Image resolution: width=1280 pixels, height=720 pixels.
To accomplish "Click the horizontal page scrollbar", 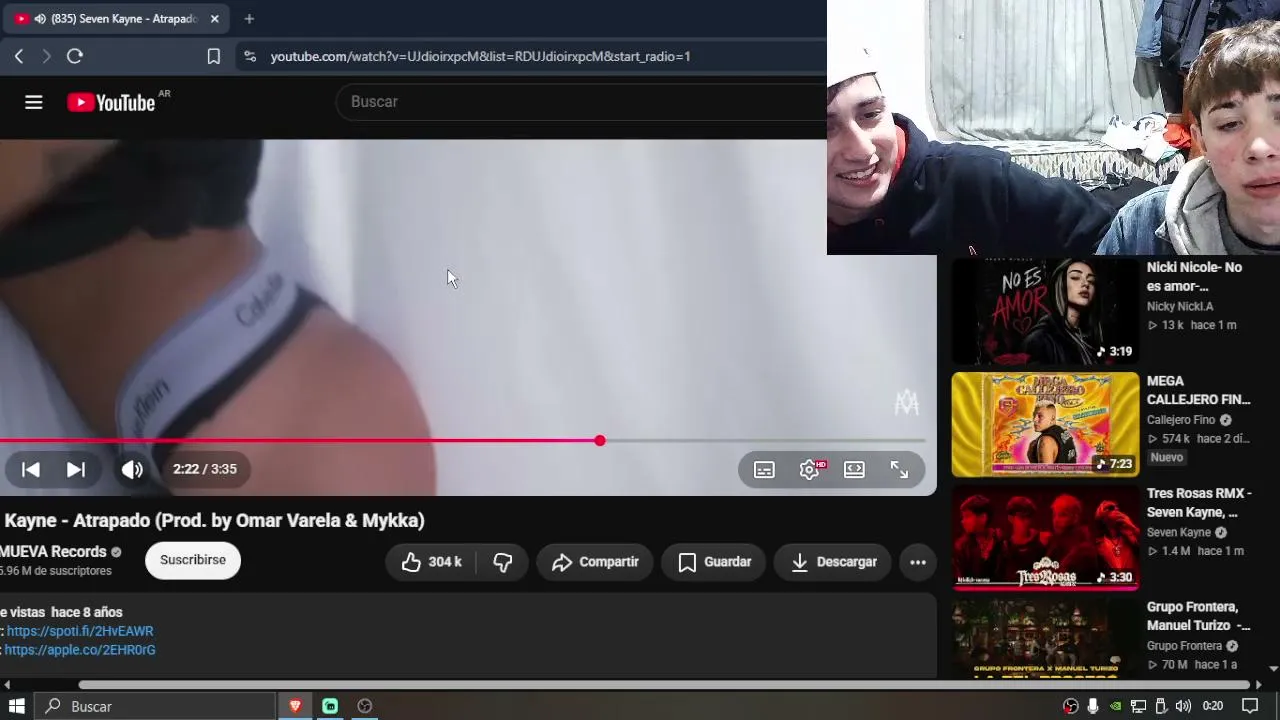I will (664, 685).
